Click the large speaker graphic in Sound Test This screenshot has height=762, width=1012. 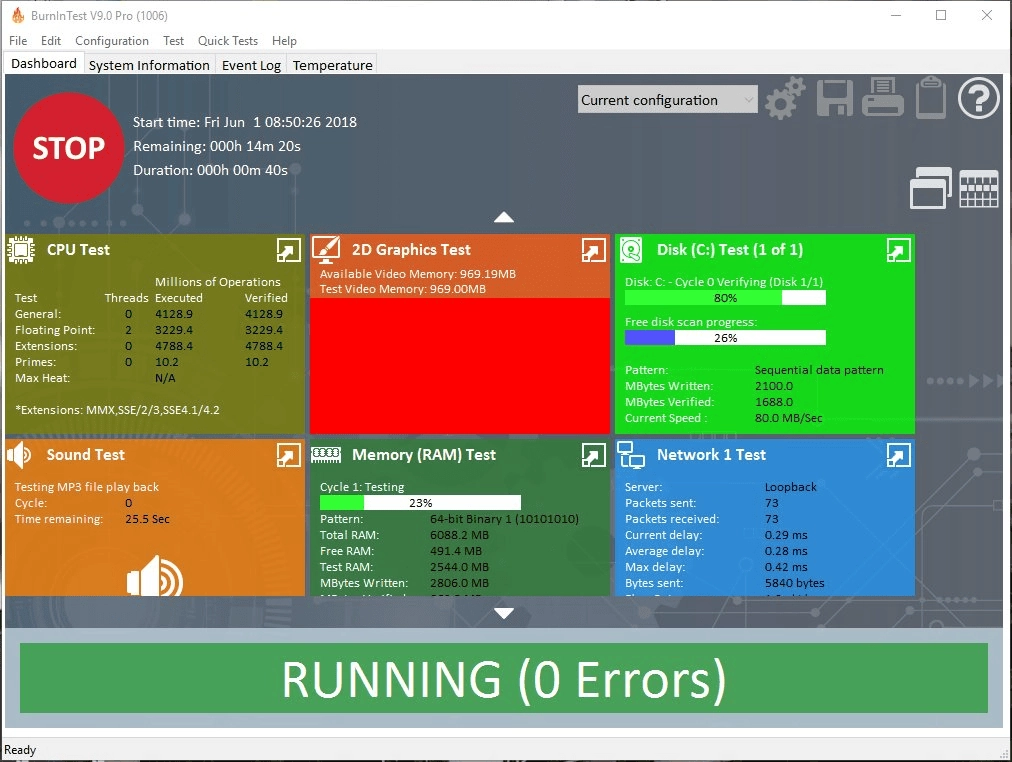(155, 576)
